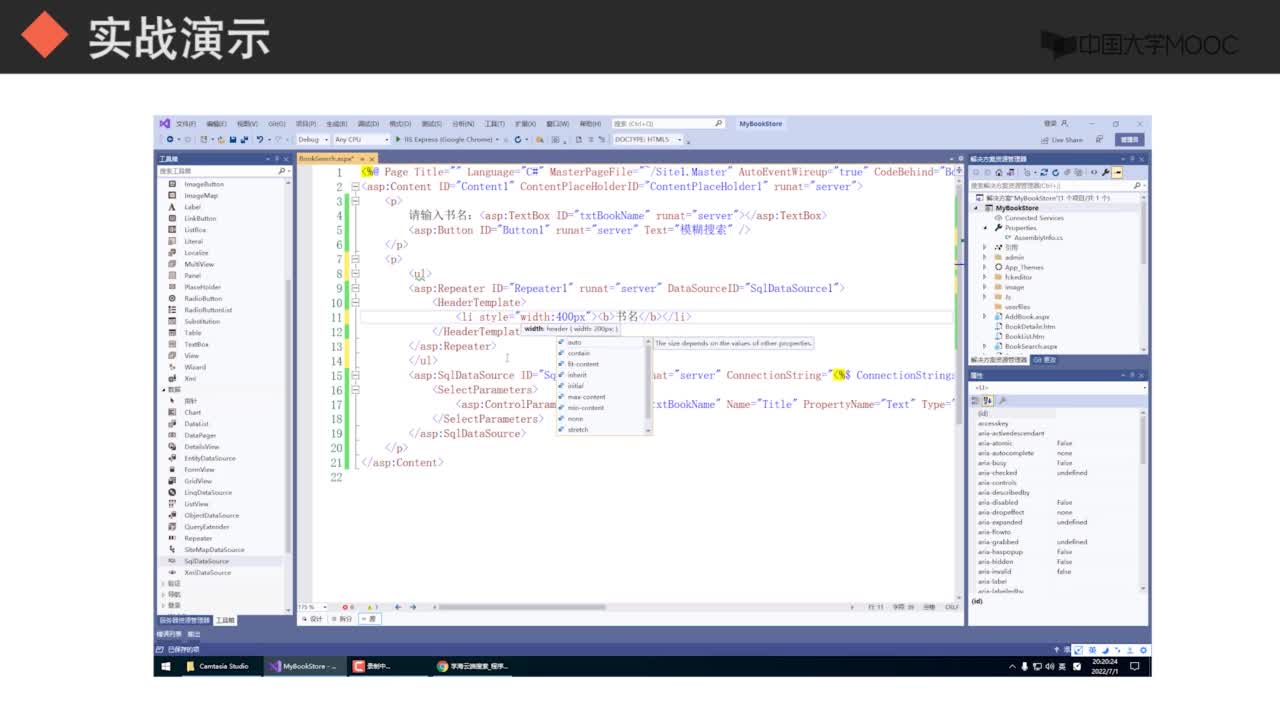The image size is (1280, 720).
Task: Switch to the 设计 design view tab
Action: point(312,619)
